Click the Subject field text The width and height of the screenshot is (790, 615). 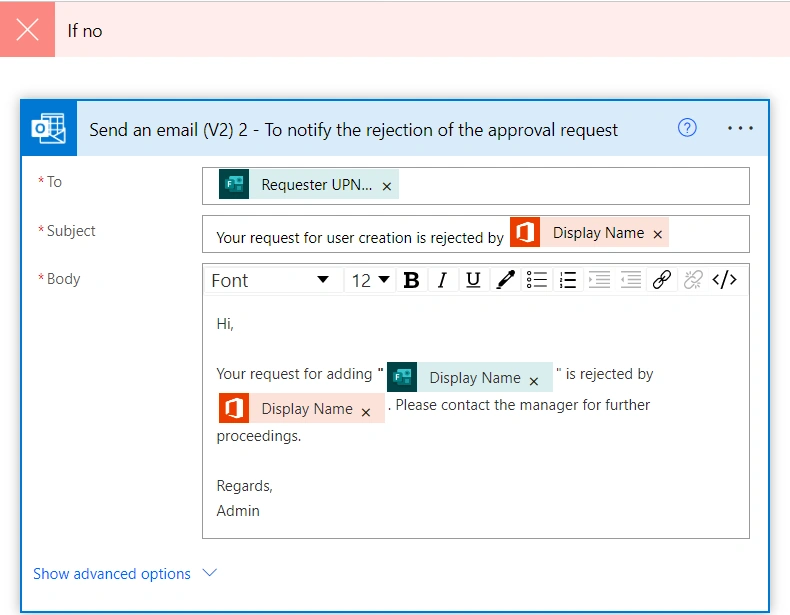coord(360,238)
